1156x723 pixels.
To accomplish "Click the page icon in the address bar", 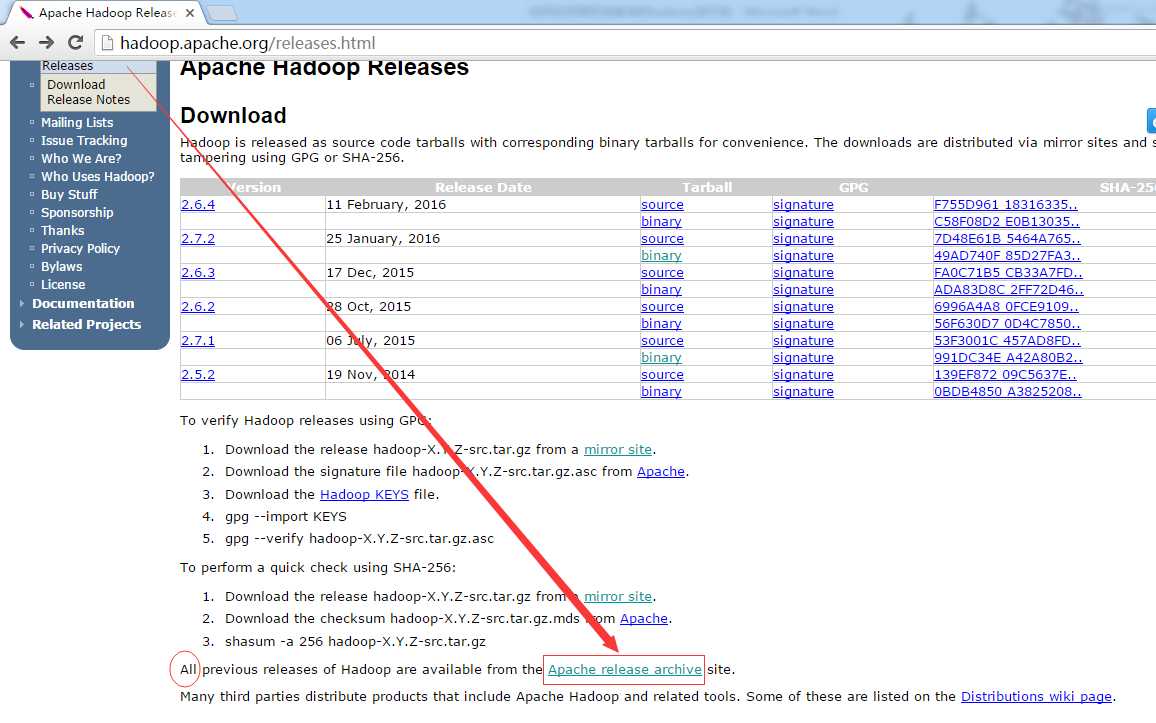I will (x=108, y=43).
